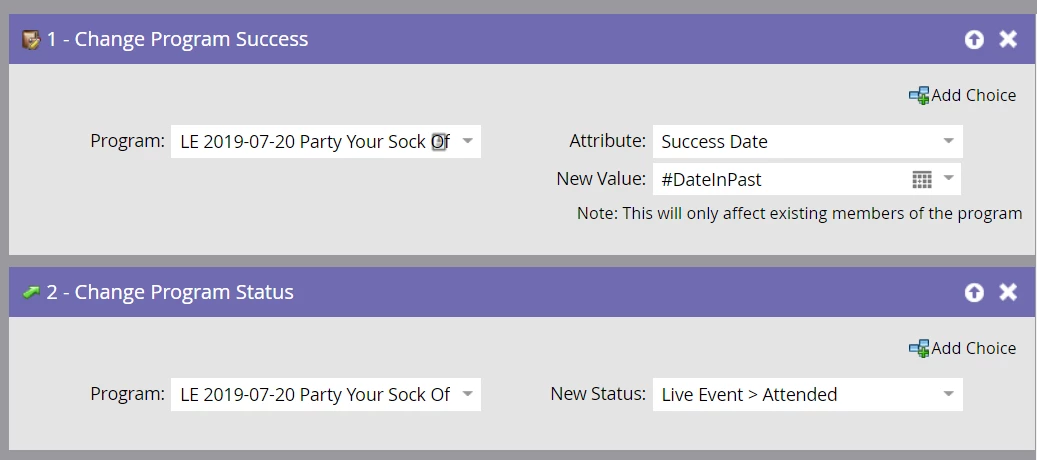The width and height of the screenshot is (1037, 460).
Task: Click Add Choice link in step 2
Action: pos(973,348)
